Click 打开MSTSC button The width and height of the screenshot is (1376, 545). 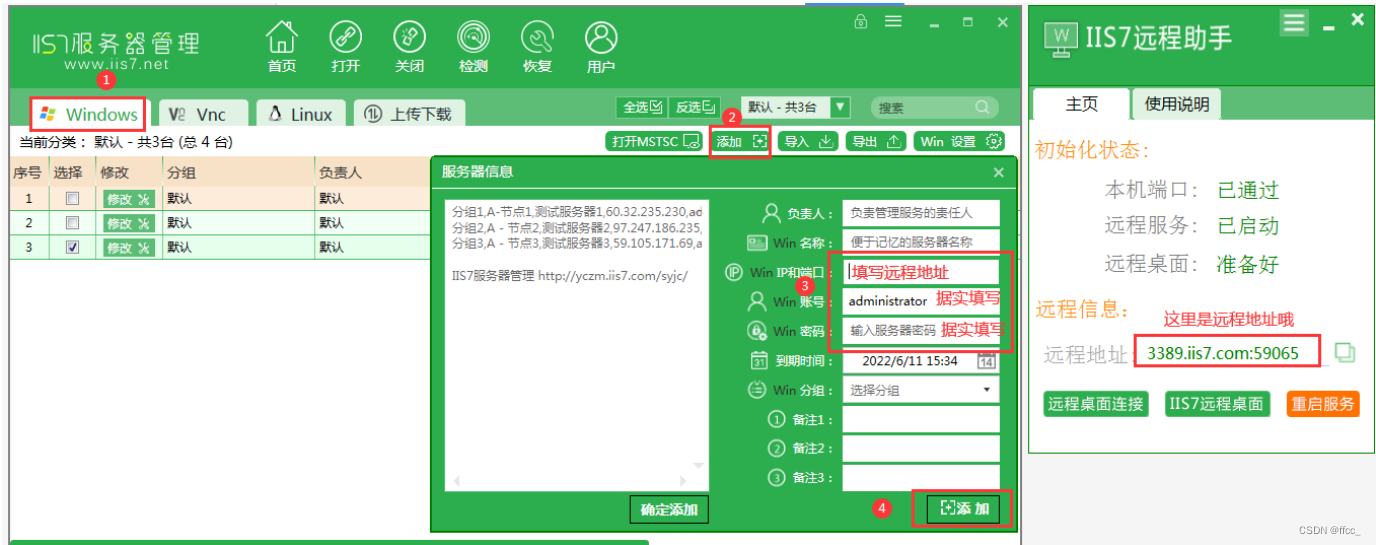(655, 141)
